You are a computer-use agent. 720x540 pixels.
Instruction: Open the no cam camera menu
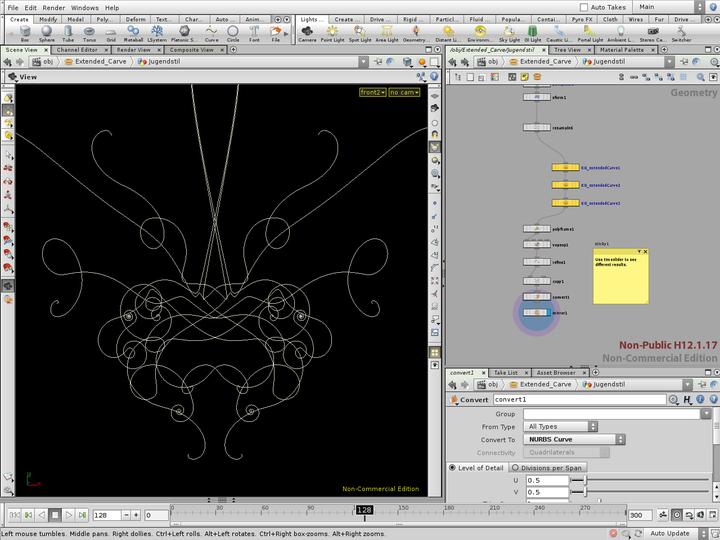[404, 92]
